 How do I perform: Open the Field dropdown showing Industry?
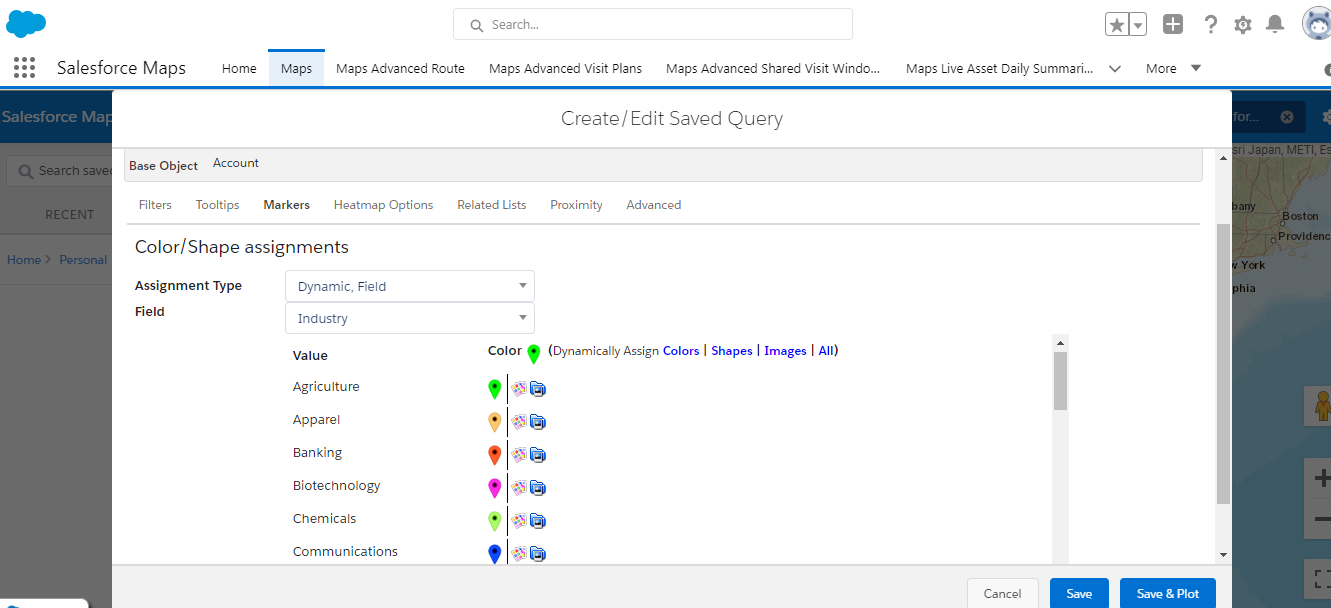409,318
